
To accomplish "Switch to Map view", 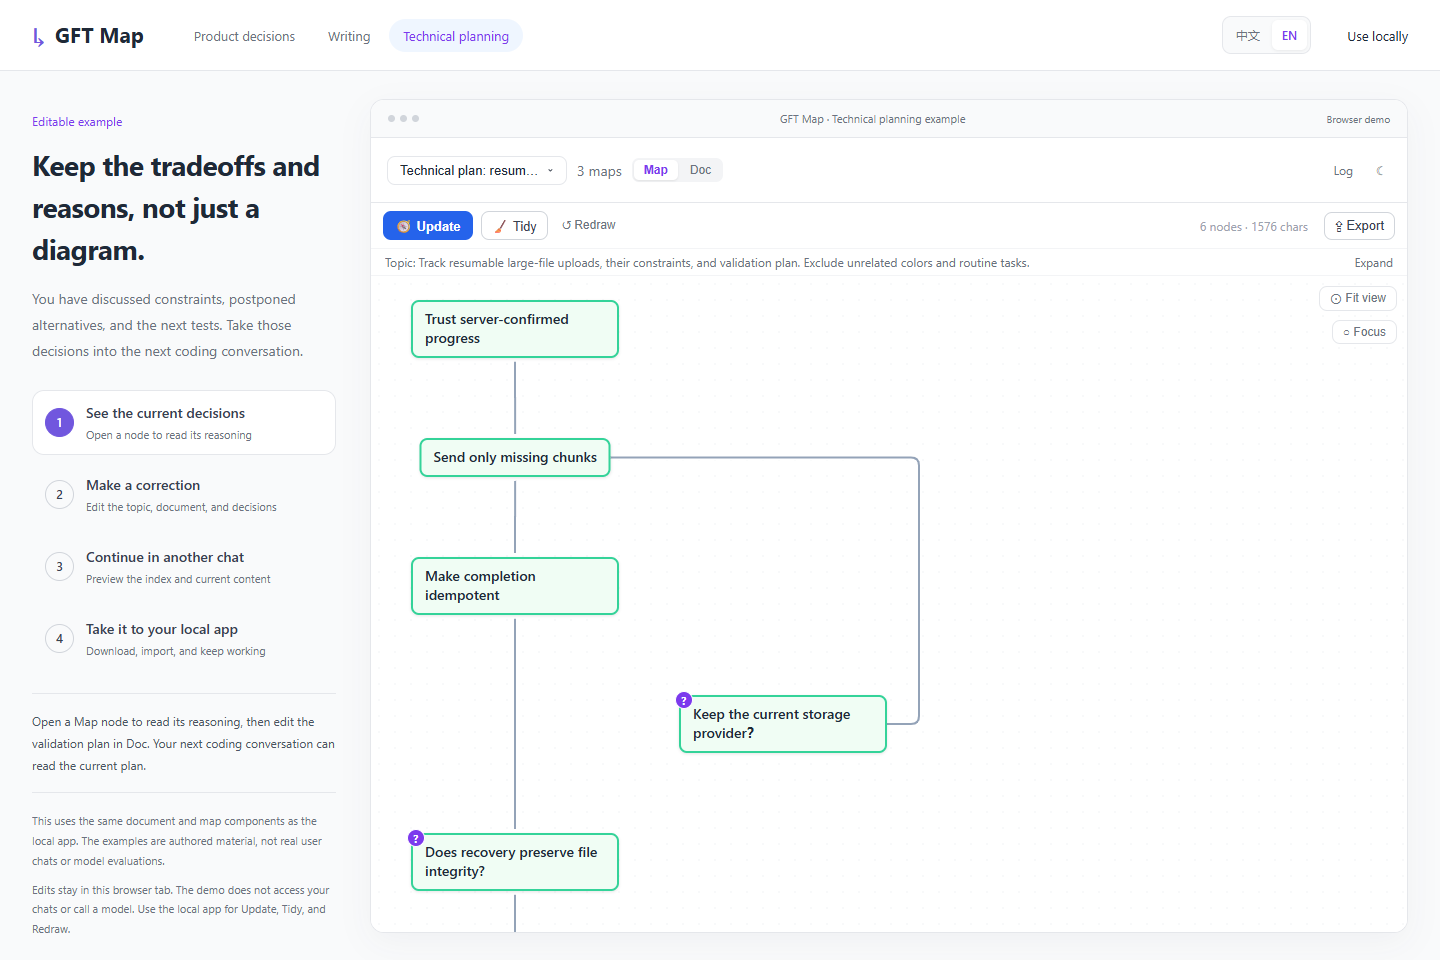I will [x=656, y=170].
